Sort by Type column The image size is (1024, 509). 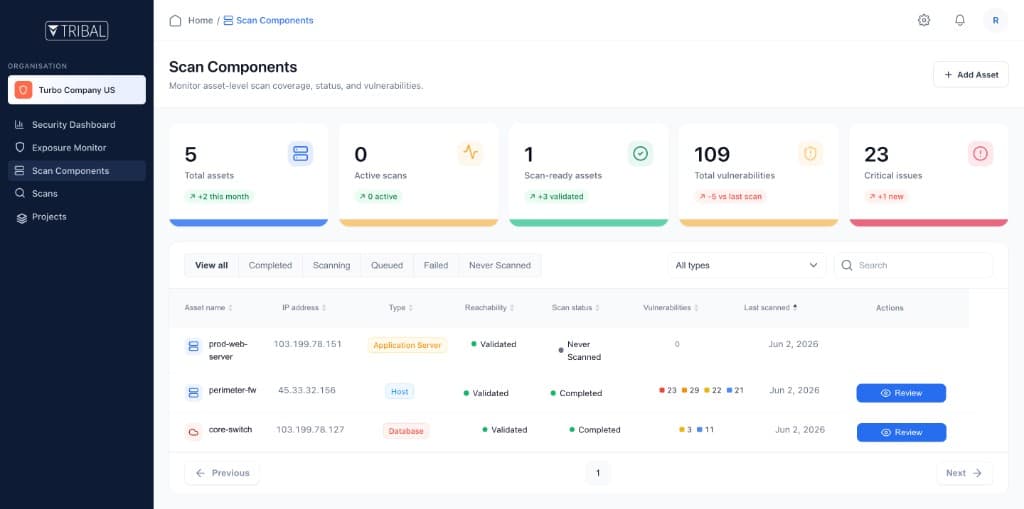[x=400, y=308]
